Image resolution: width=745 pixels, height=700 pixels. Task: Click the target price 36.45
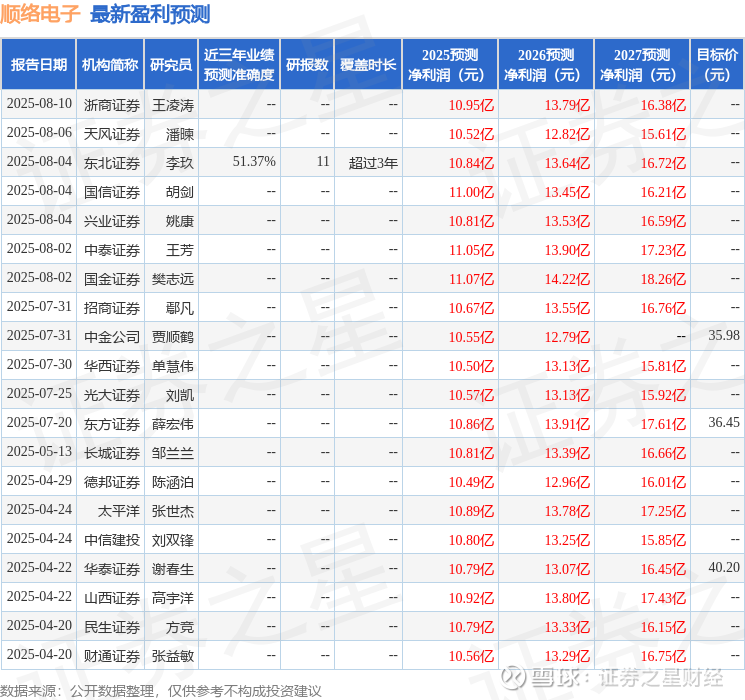pyautogui.click(x=724, y=422)
